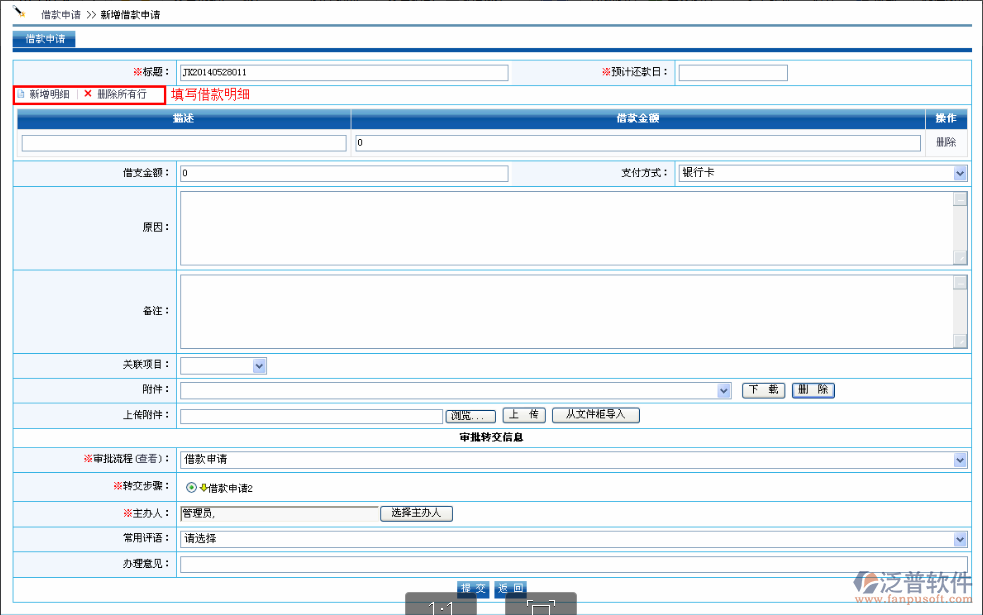Open the 审批流程 dropdown

point(960,460)
